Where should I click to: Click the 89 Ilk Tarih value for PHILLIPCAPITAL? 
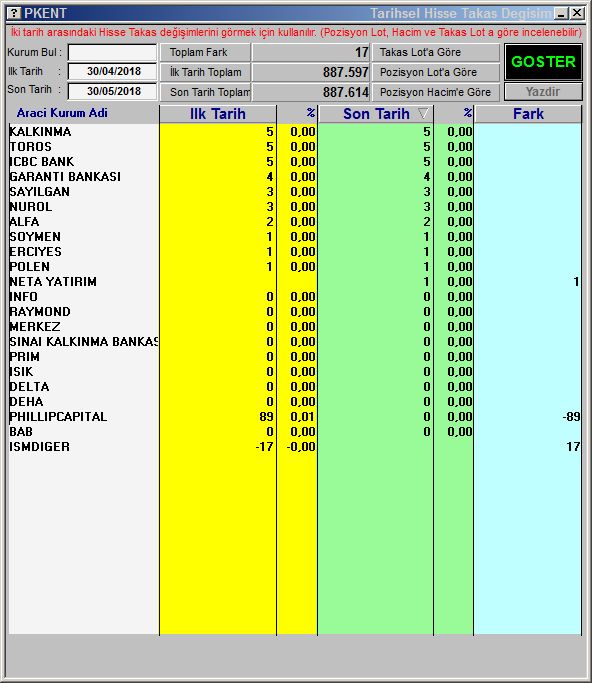click(x=267, y=417)
